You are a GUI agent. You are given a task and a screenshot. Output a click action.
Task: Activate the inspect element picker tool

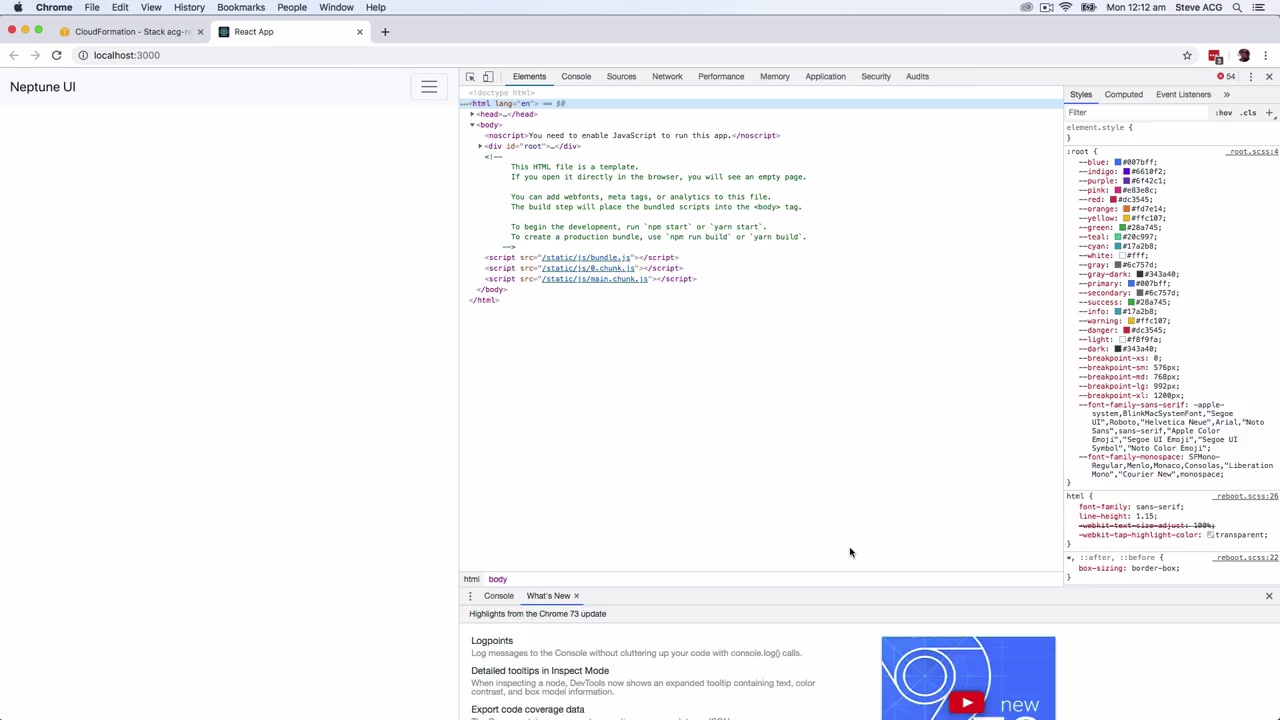[x=470, y=77]
